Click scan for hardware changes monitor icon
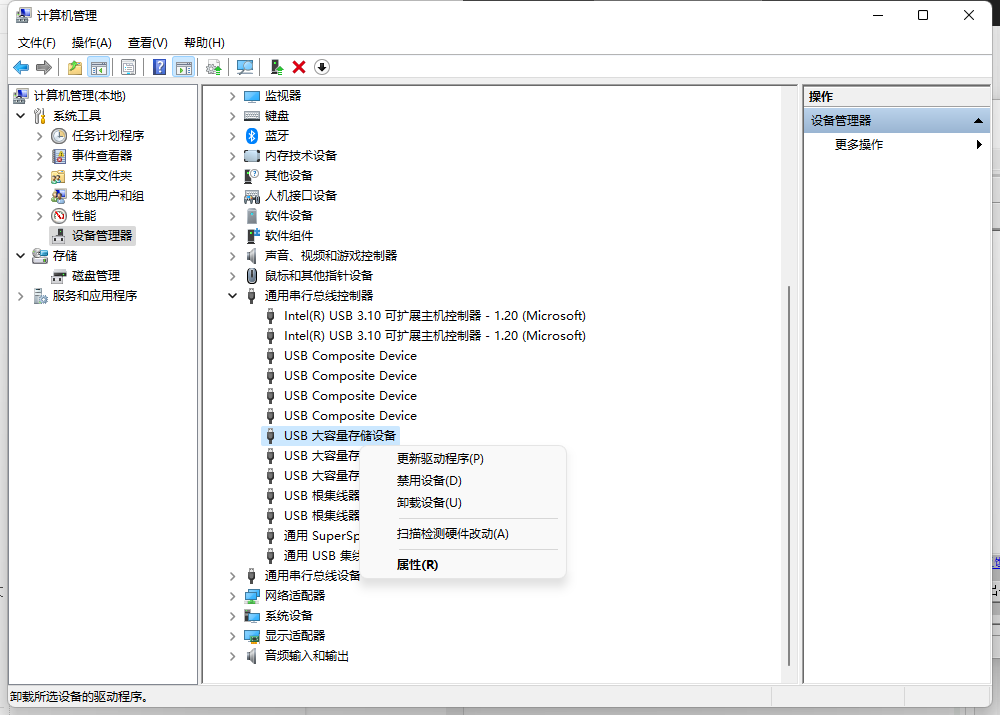Image resolution: width=1000 pixels, height=715 pixels. [244, 67]
